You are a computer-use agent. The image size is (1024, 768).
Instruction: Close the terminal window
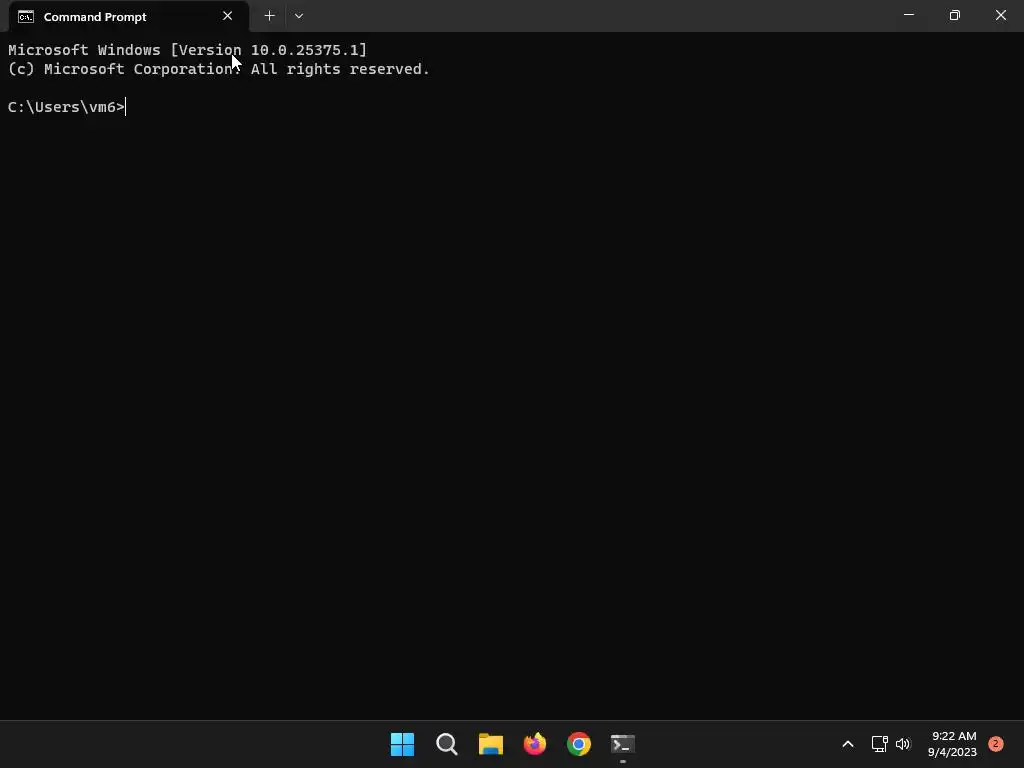pos(1000,15)
